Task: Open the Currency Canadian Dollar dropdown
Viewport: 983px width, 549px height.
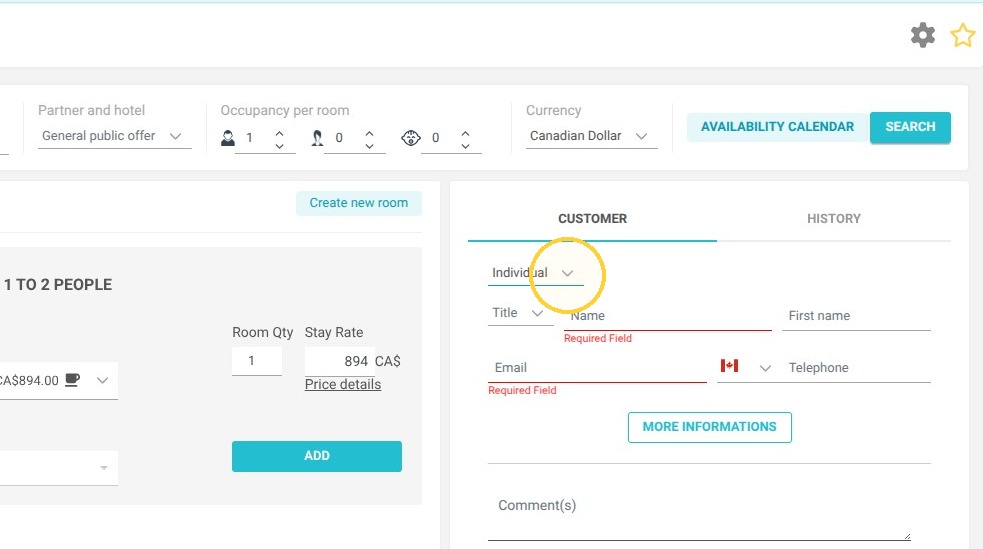Action: coord(591,136)
